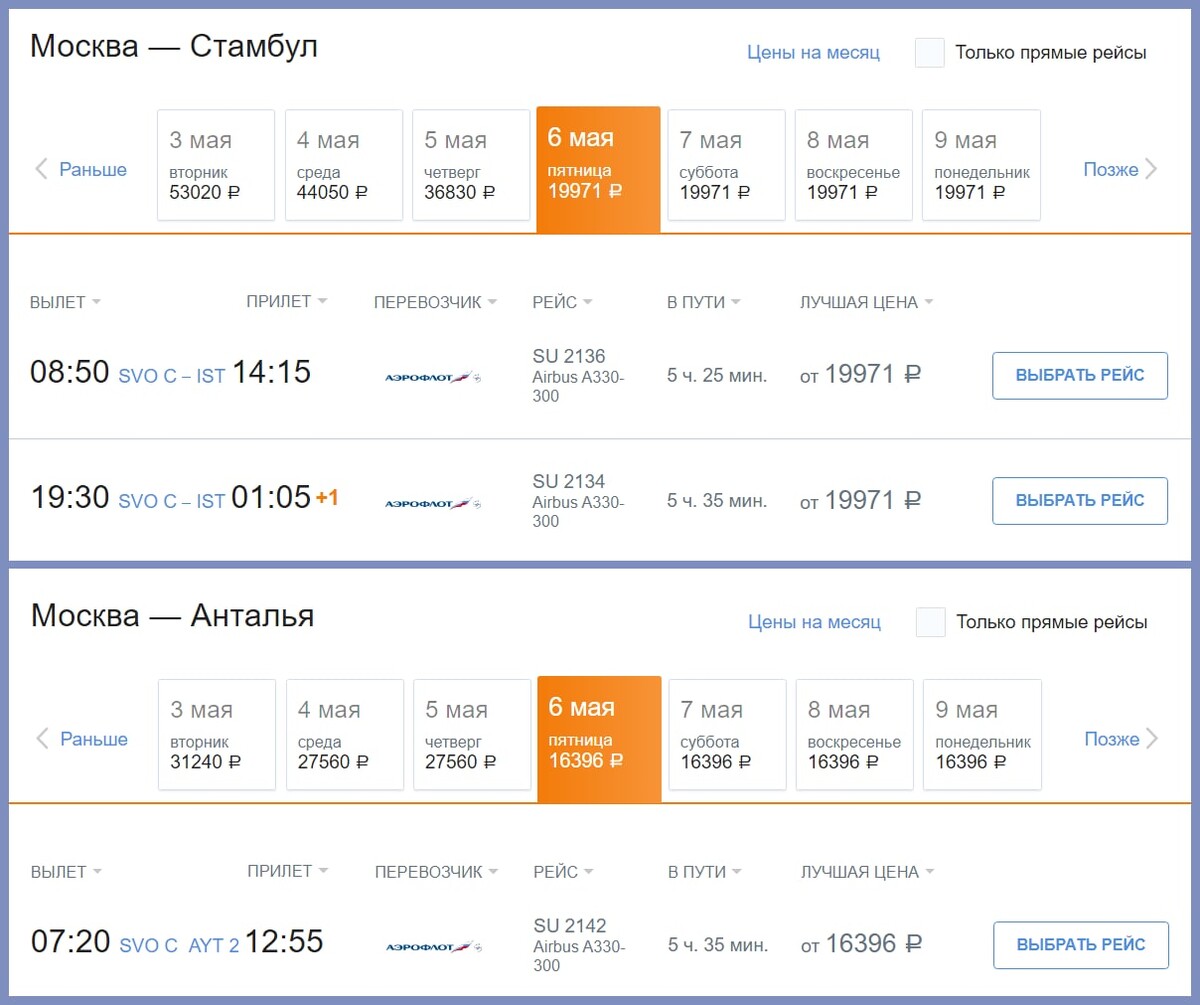1200x1005 pixels.
Task: Select 3 мая tab for Анталья
Action: click(x=217, y=734)
